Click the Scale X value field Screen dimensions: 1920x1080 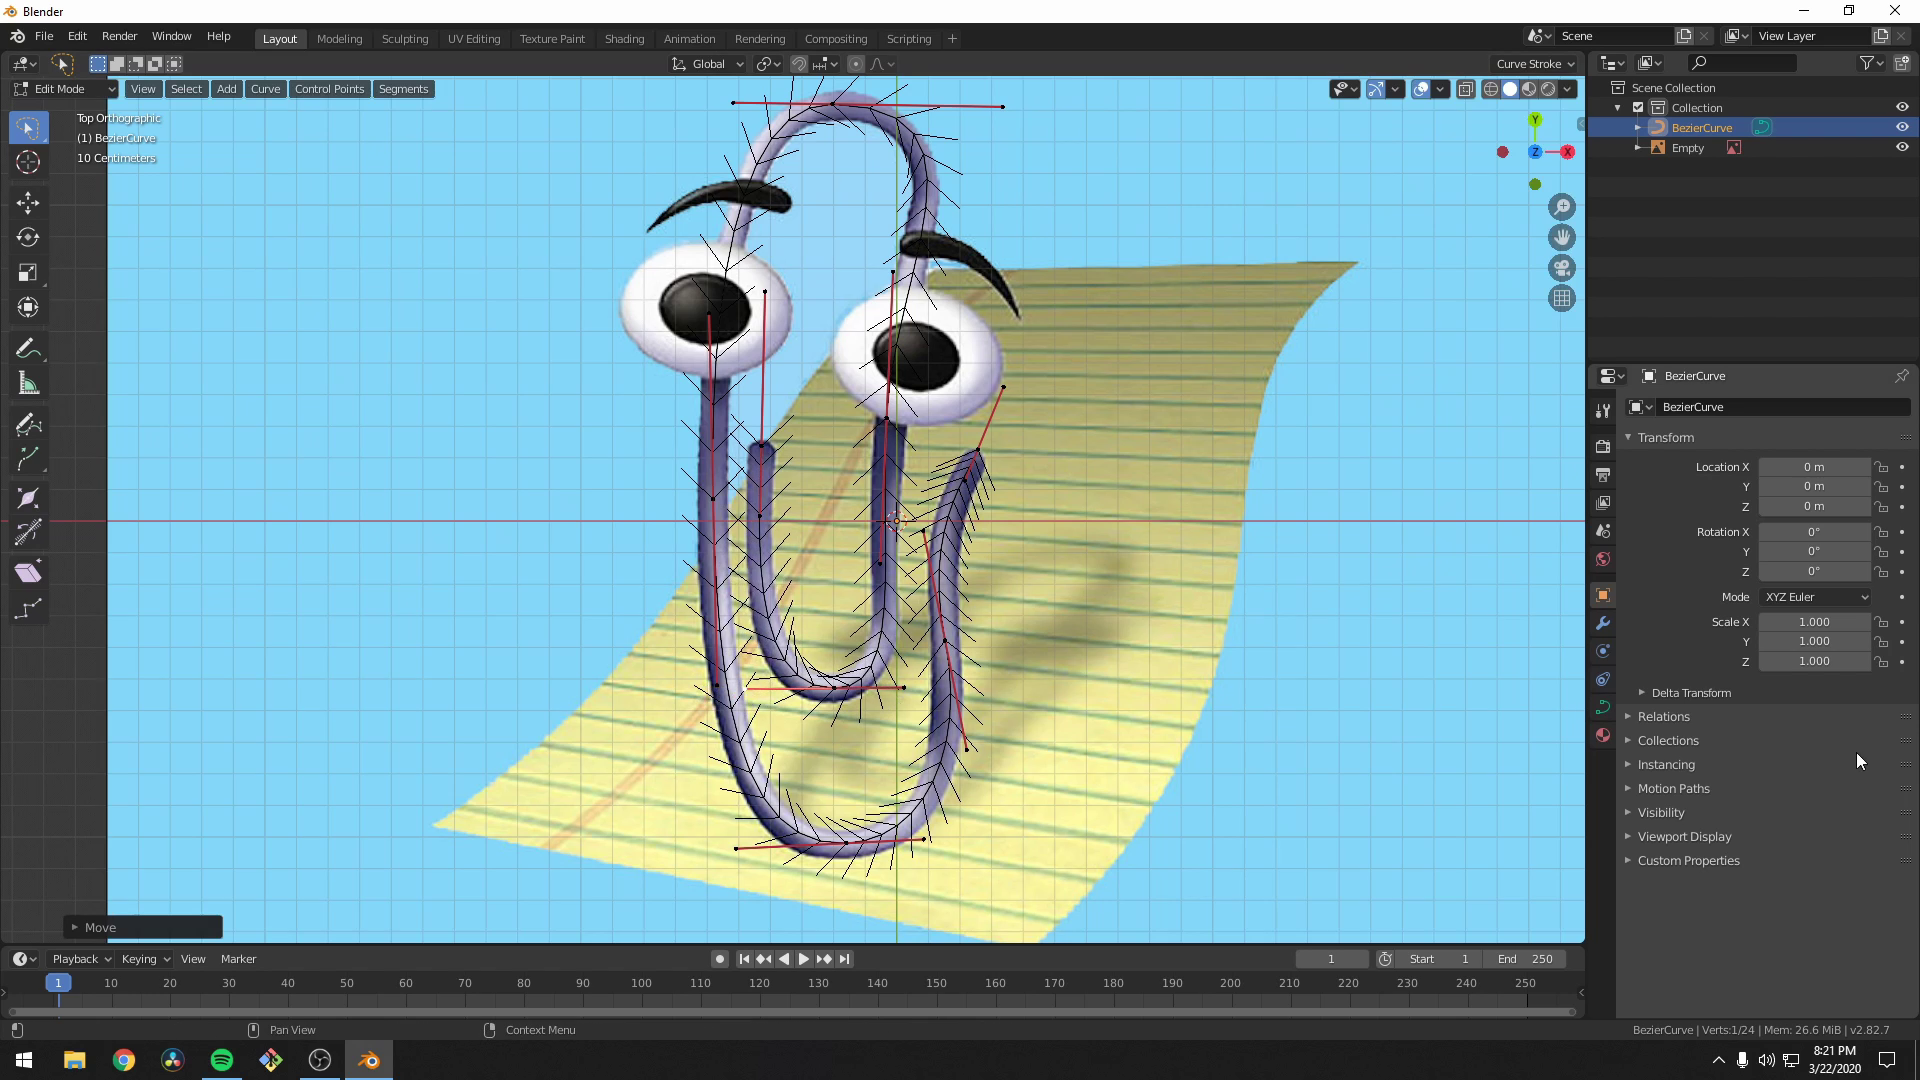tap(1814, 622)
